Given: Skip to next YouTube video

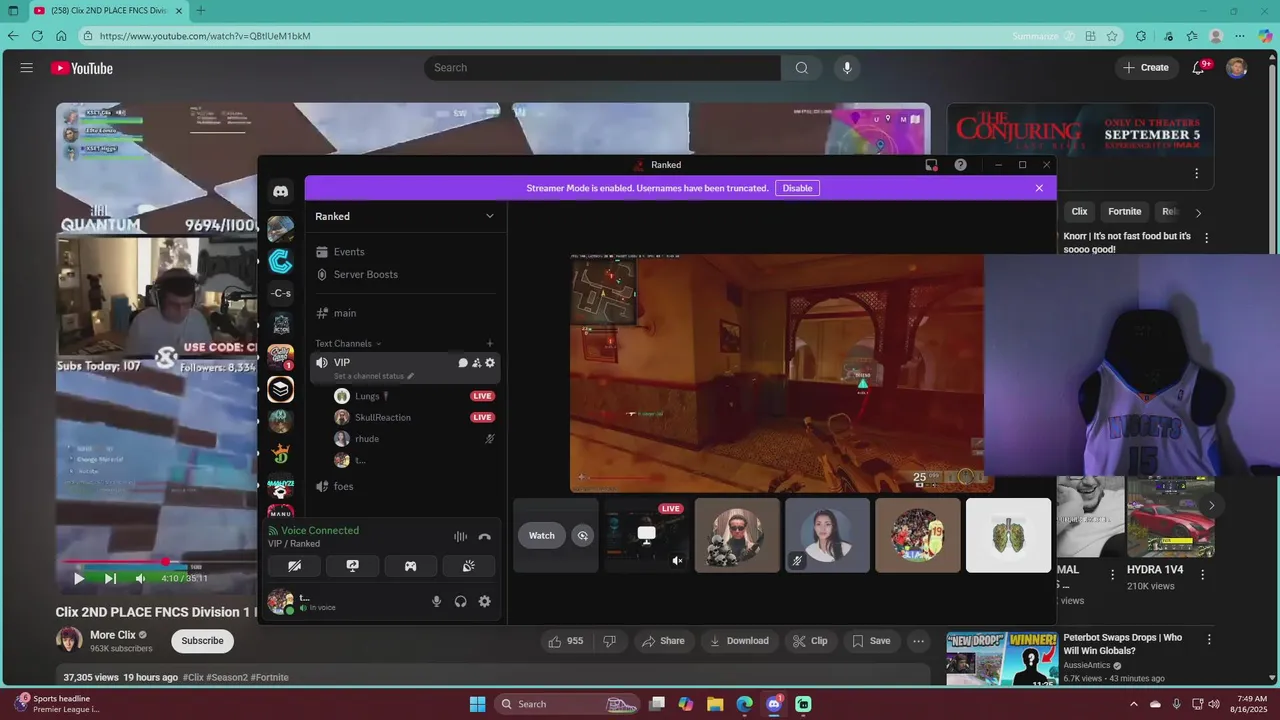Looking at the screenshot, I should [x=110, y=578].
